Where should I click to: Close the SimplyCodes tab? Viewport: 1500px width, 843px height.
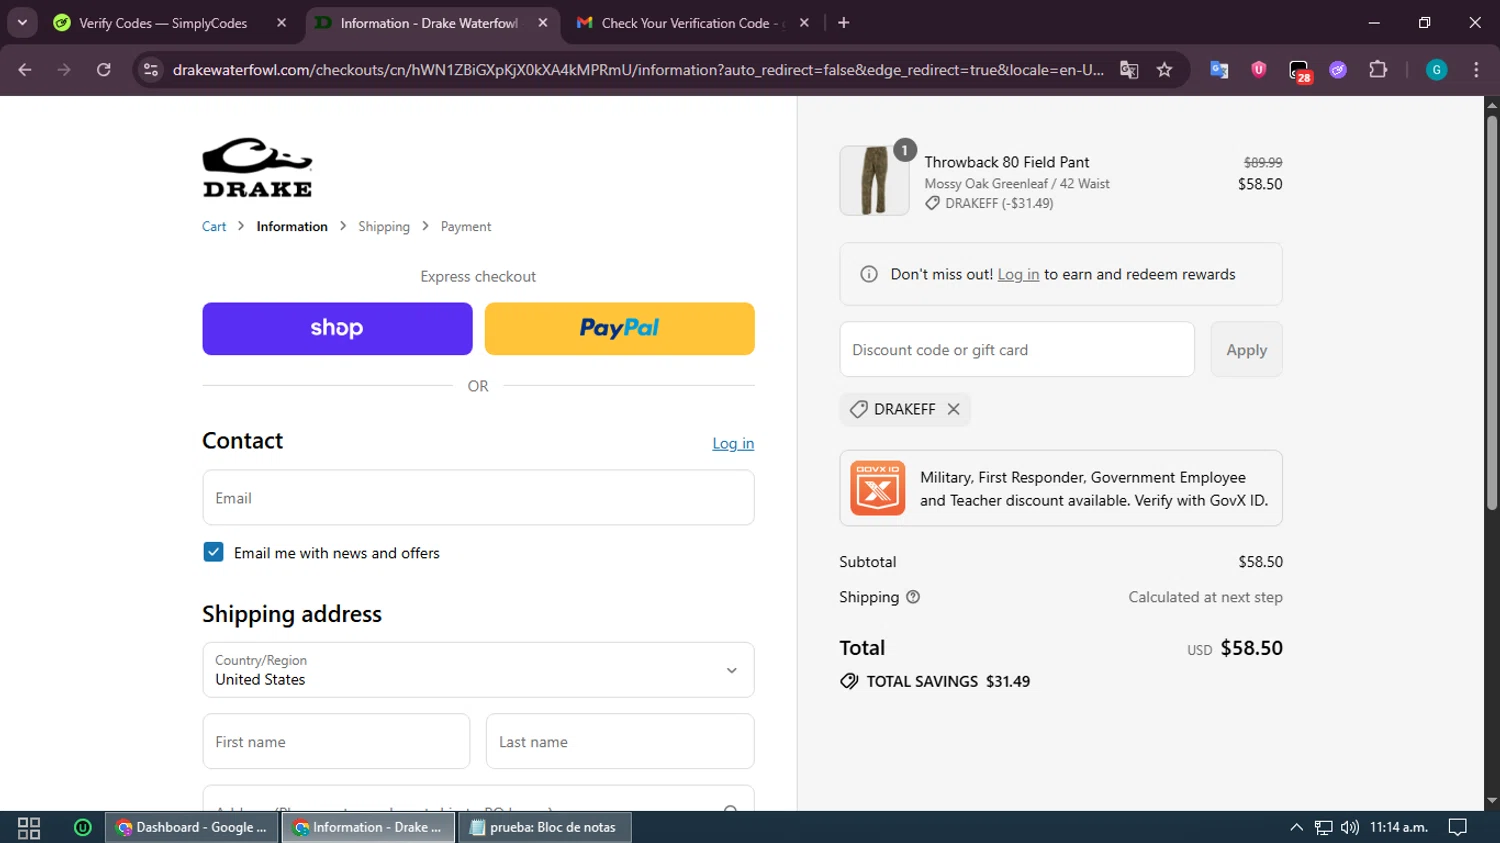tap(281, 23)
